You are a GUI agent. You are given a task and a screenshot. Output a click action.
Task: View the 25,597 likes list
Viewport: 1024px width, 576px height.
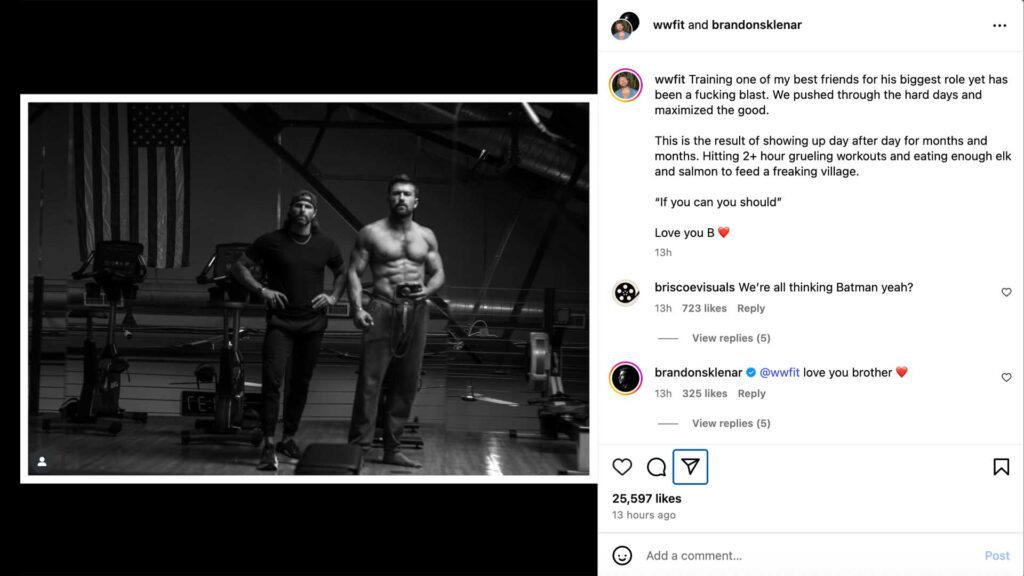(647, 498)
